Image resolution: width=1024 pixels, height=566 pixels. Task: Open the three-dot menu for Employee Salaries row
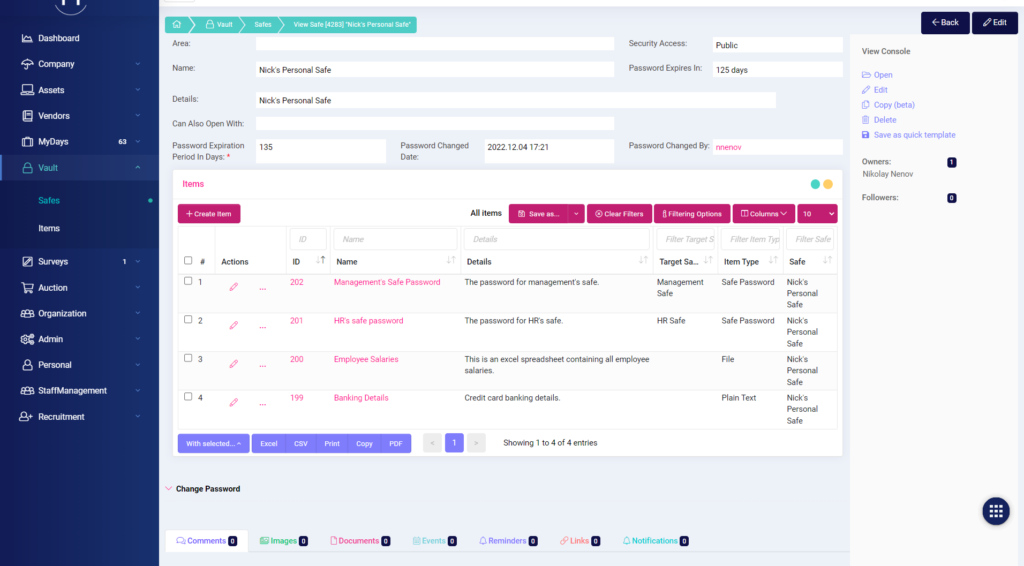[x=263, y=362]
